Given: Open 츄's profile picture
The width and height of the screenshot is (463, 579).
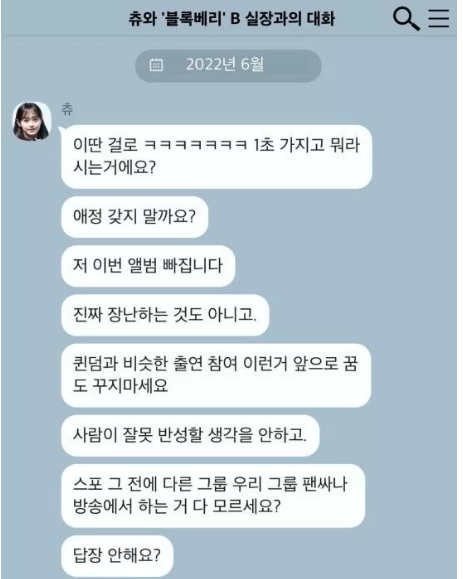Looking at the screenshot, I should pos(32,121).
